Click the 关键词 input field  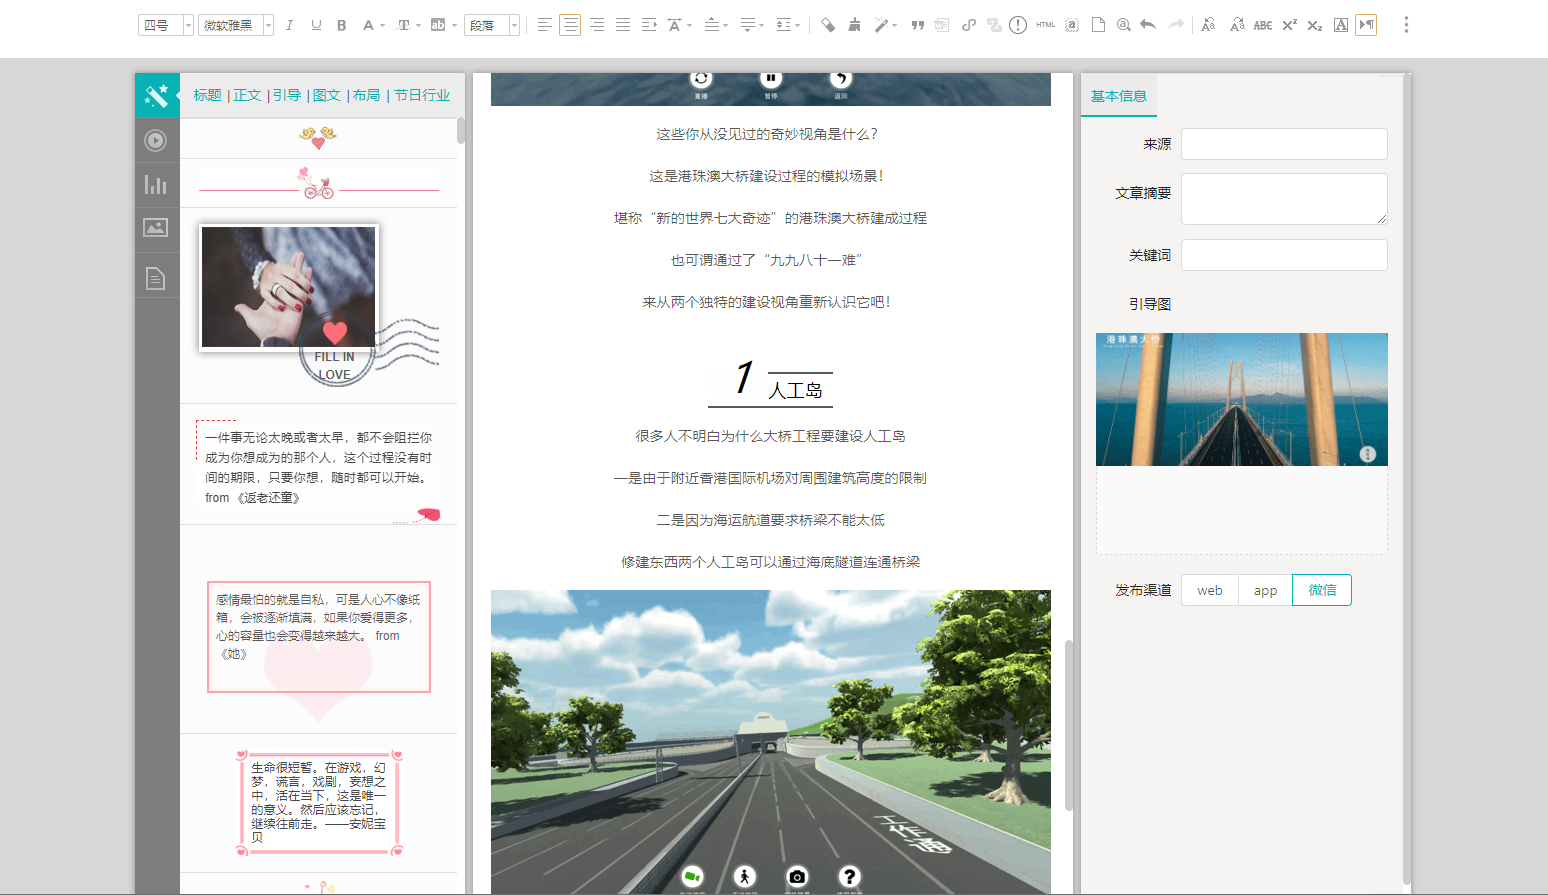1284,255
